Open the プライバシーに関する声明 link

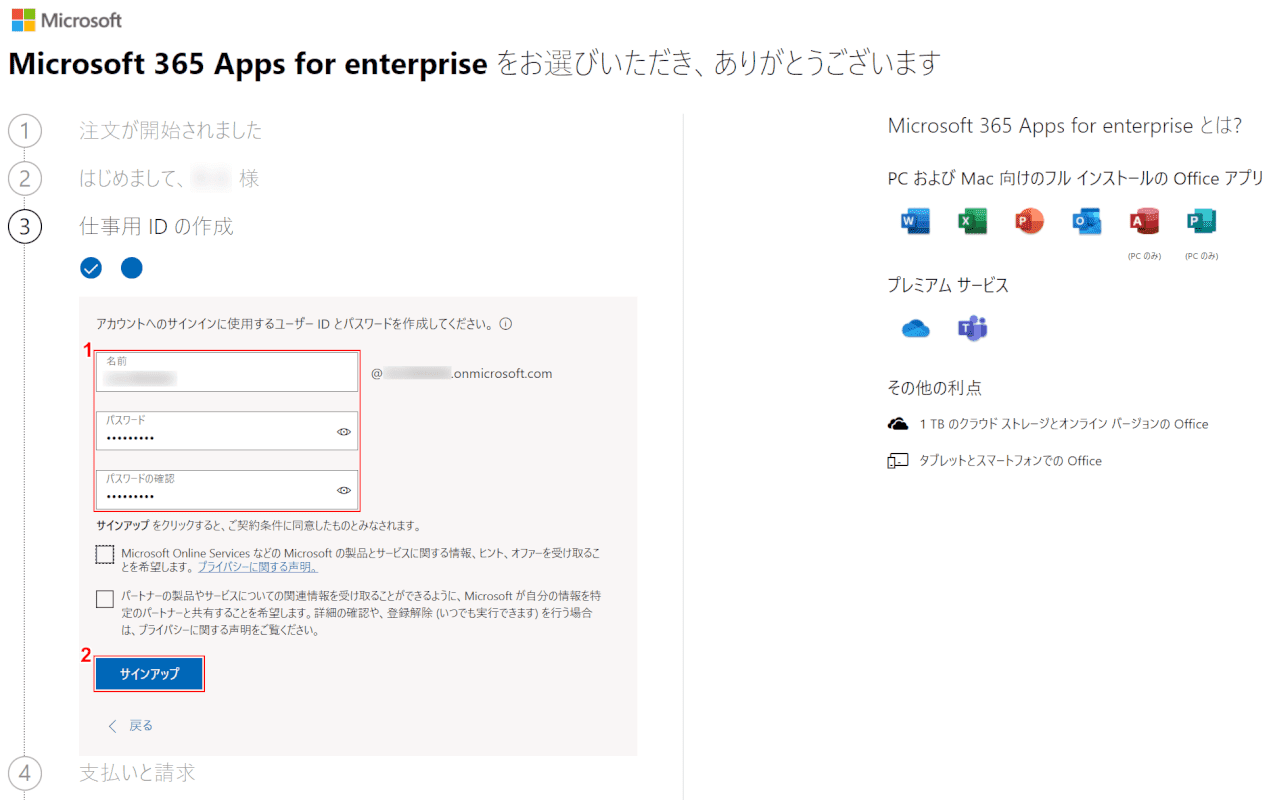coord(257,567)
